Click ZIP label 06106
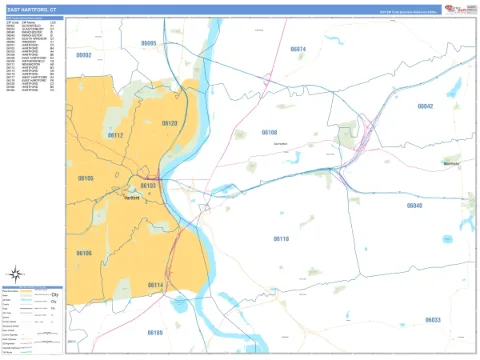This screenshot has width=480, height=360. click(x=84, y=253)
